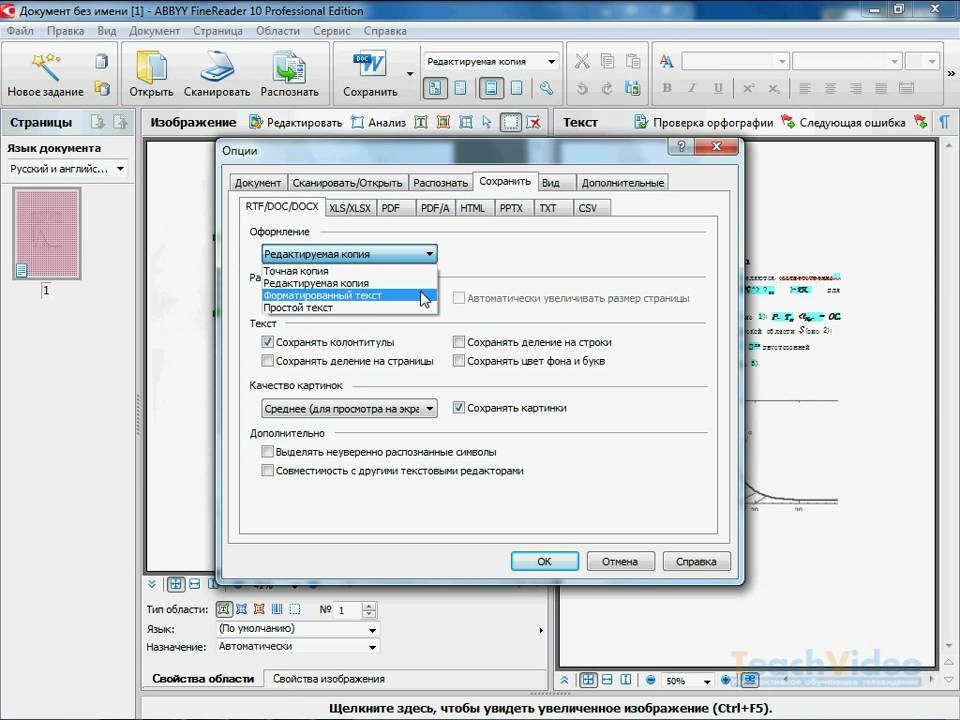This screenshot has height=720, width=960.
Task: Click the Next error (Следующая ошибка) icon
Action: [787, 122]
